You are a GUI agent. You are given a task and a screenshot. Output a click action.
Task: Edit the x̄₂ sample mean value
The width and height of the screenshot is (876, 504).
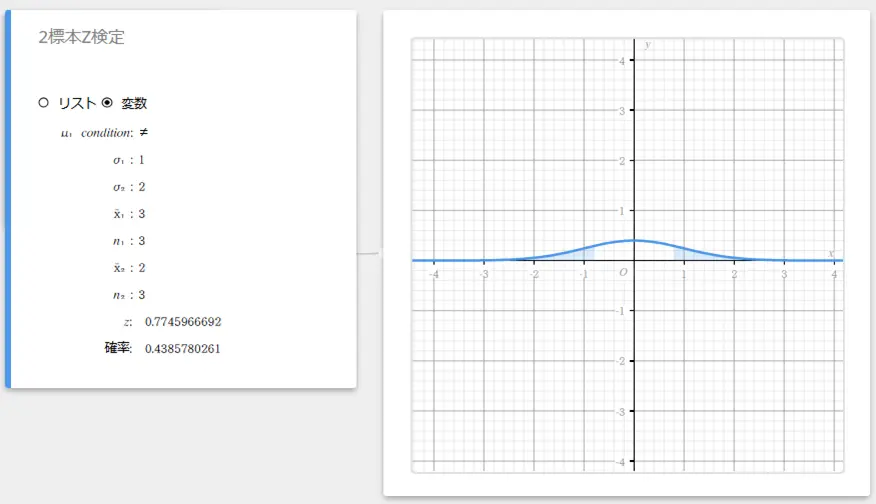click(x=141, y=268)
